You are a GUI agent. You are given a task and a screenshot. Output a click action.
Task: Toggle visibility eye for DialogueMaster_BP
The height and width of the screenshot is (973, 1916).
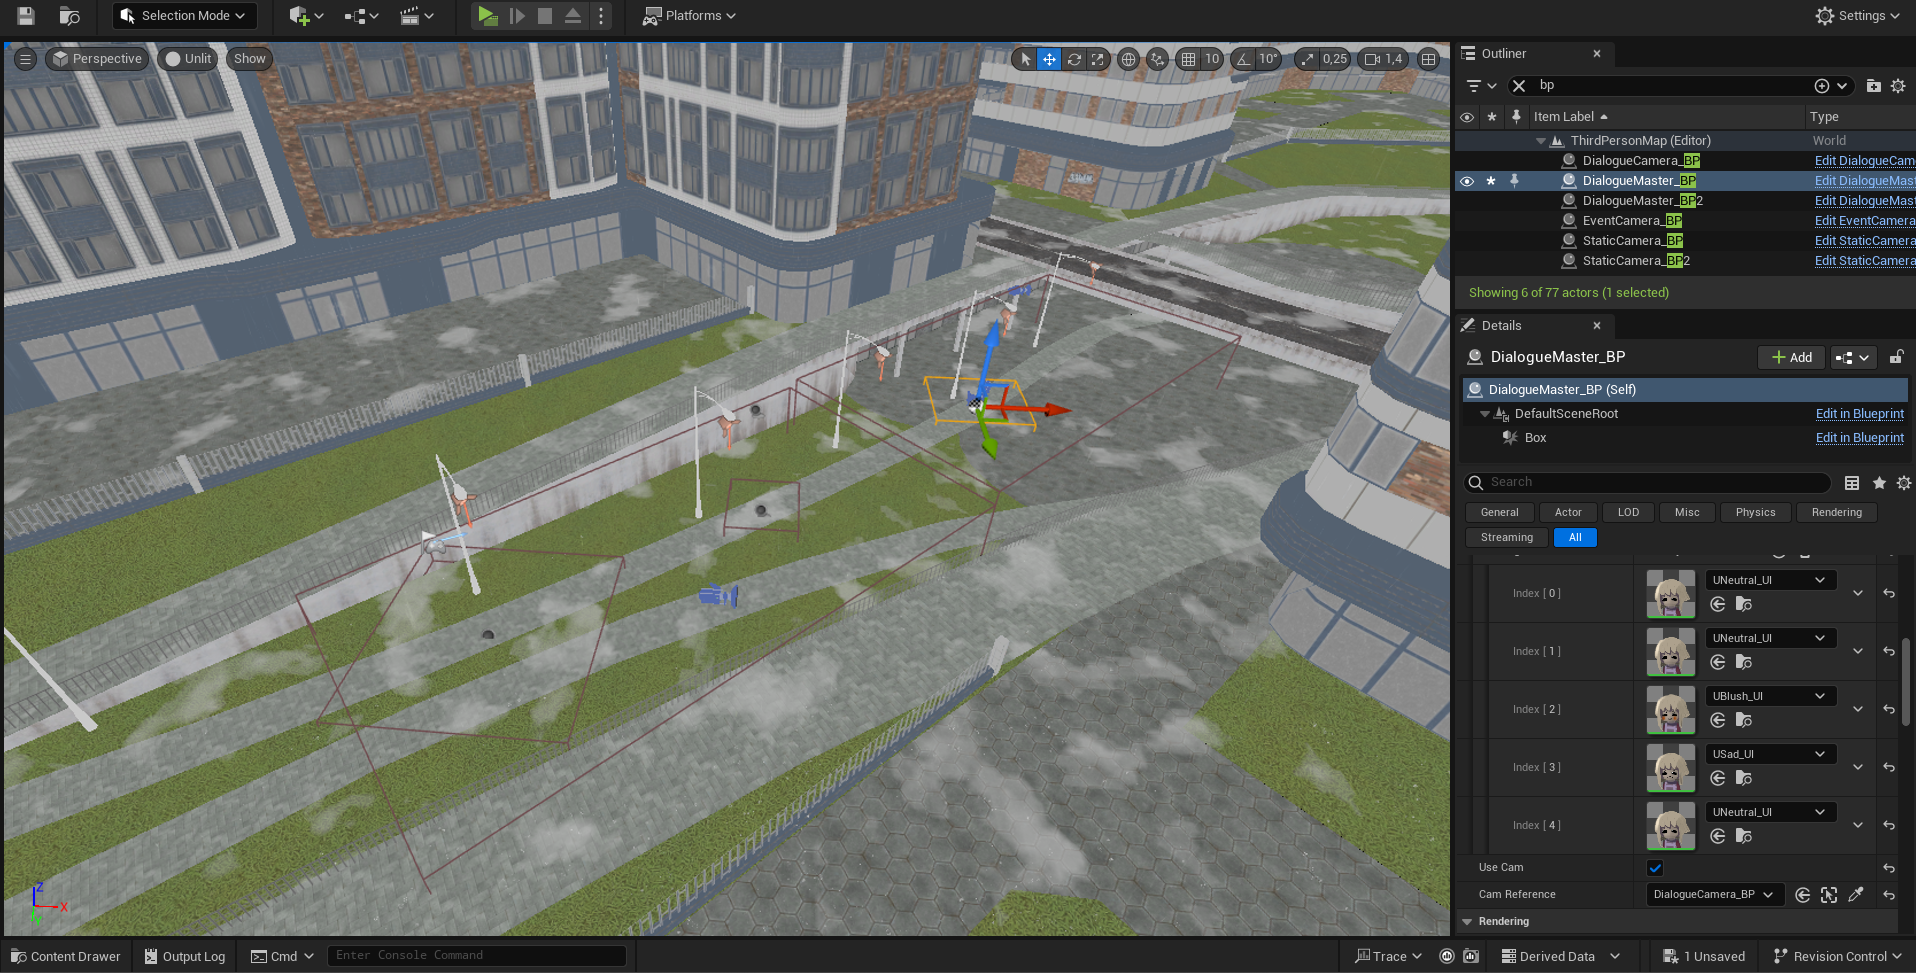pos(1467,181)
